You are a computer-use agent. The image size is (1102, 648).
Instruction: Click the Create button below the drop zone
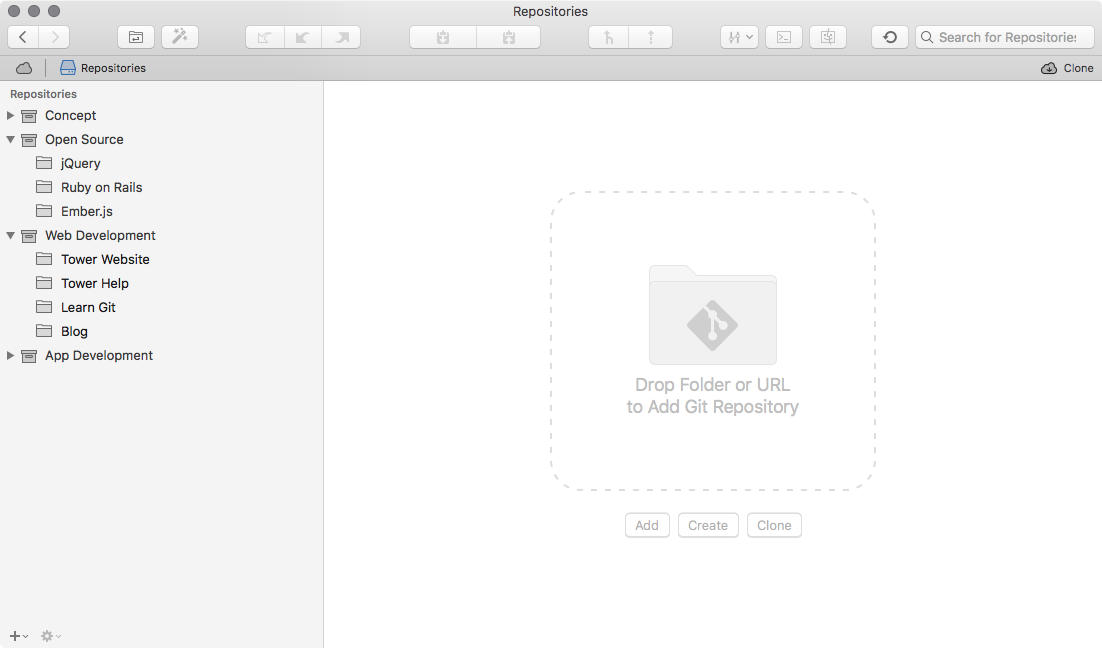click(x=708, y=525)
